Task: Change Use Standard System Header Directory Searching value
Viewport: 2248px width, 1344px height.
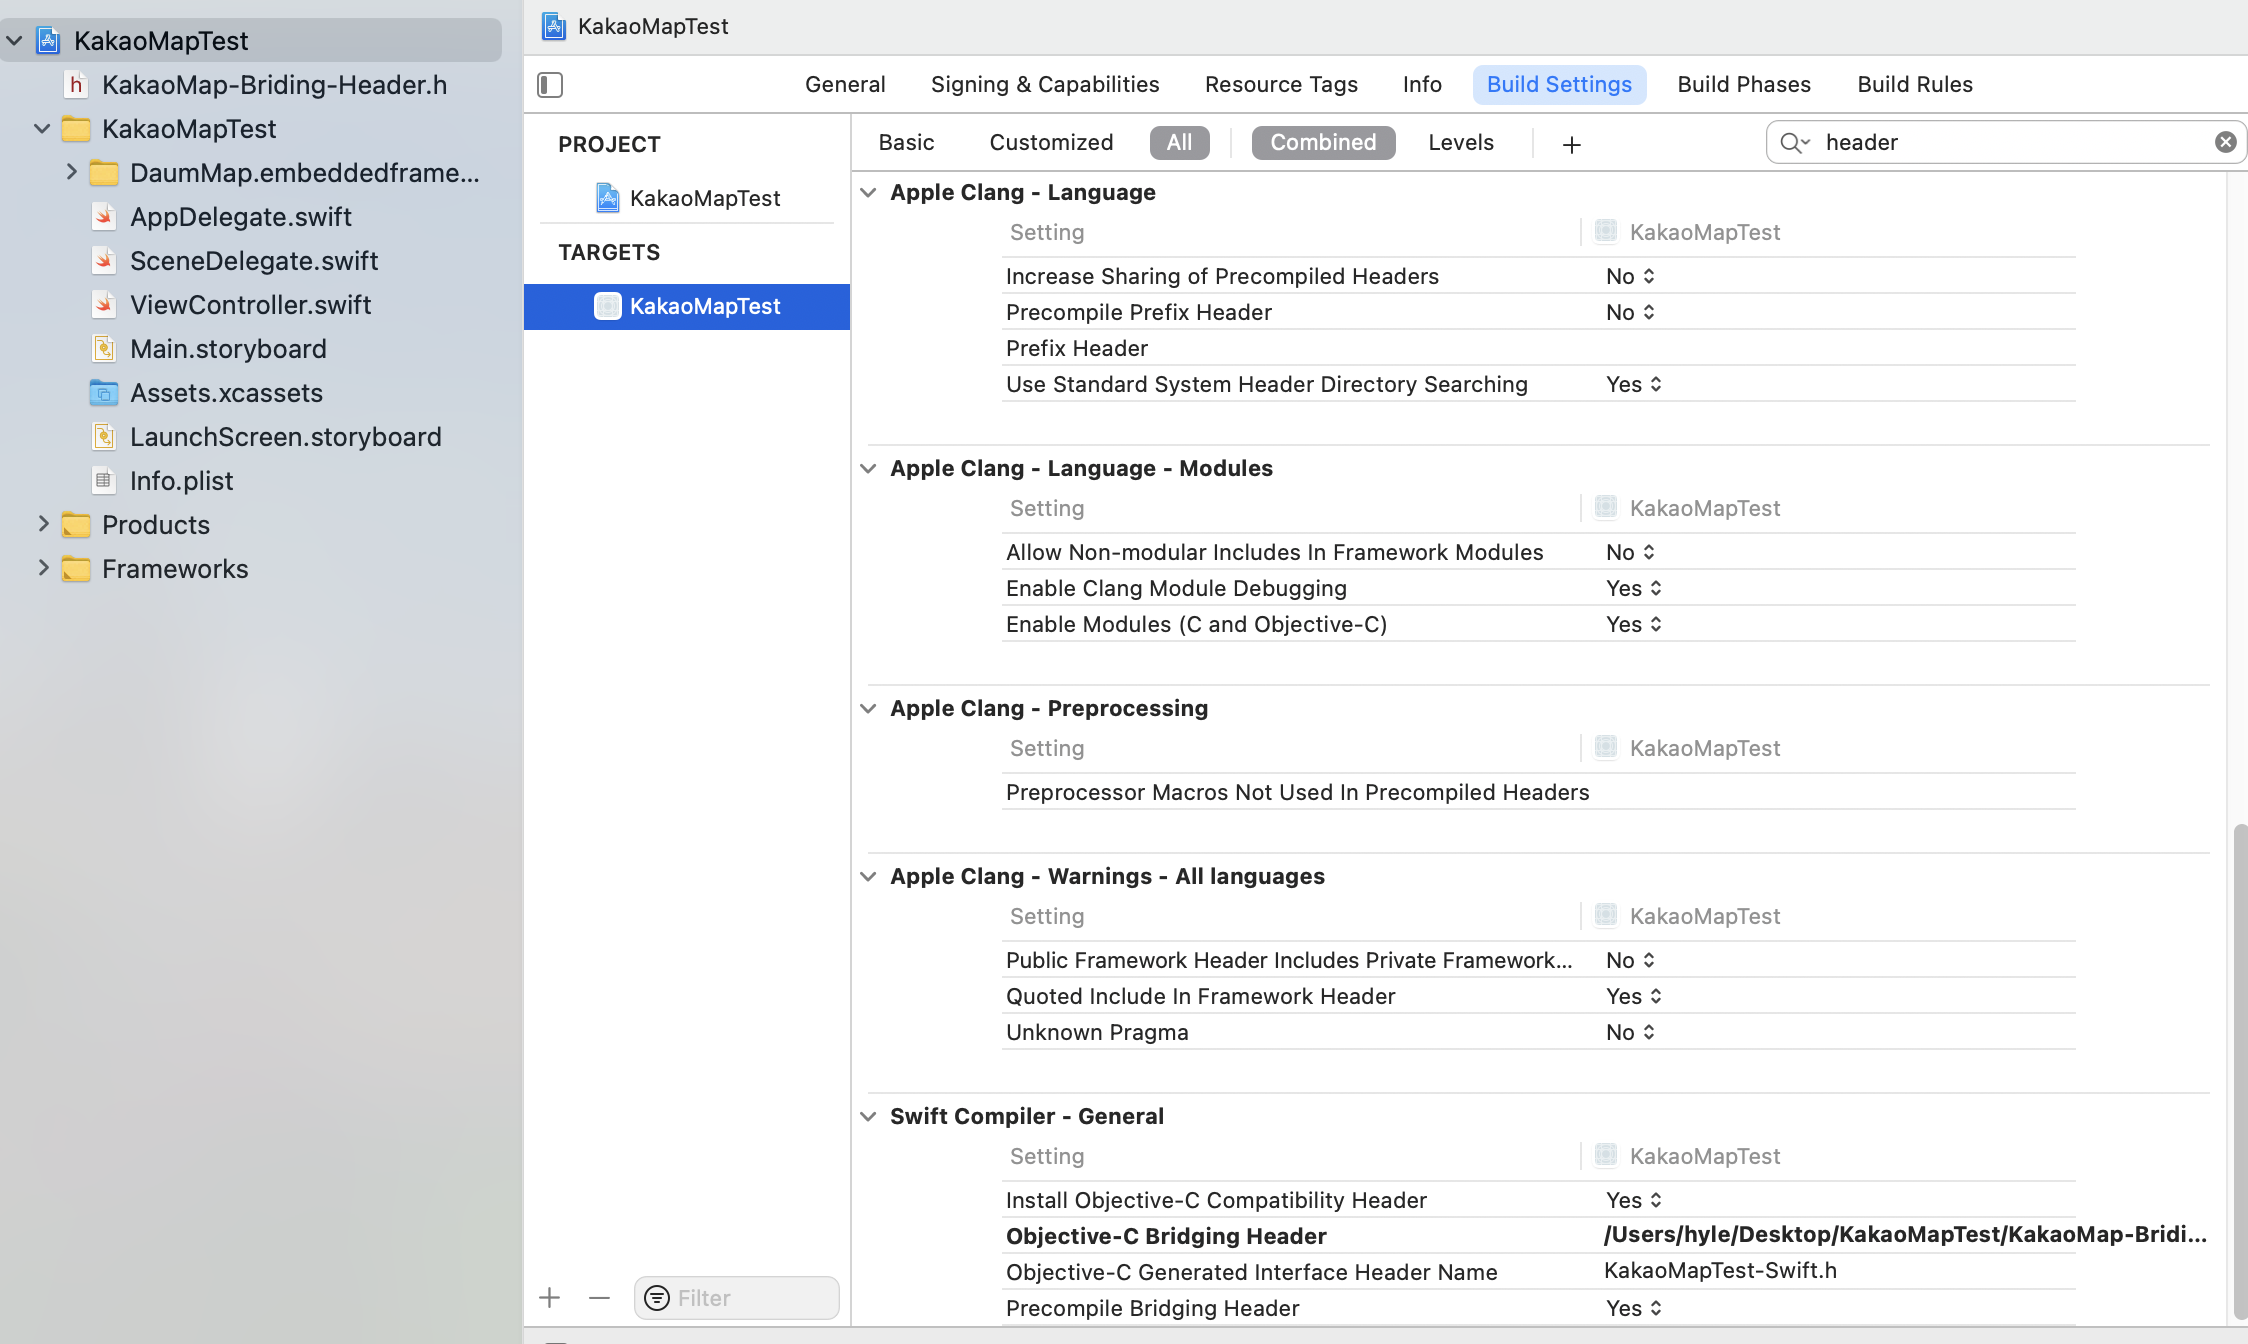Action: click(x=1634, y=384)
